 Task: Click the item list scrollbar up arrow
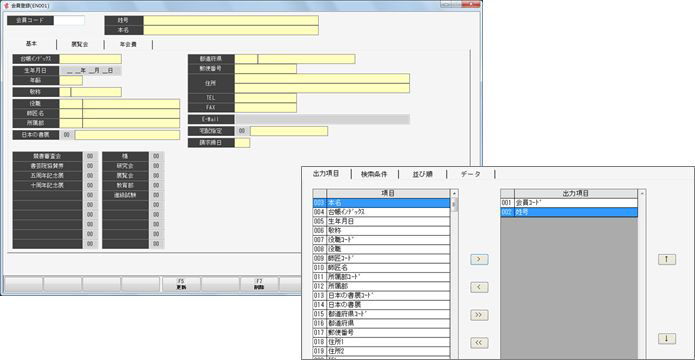(454, 193)
